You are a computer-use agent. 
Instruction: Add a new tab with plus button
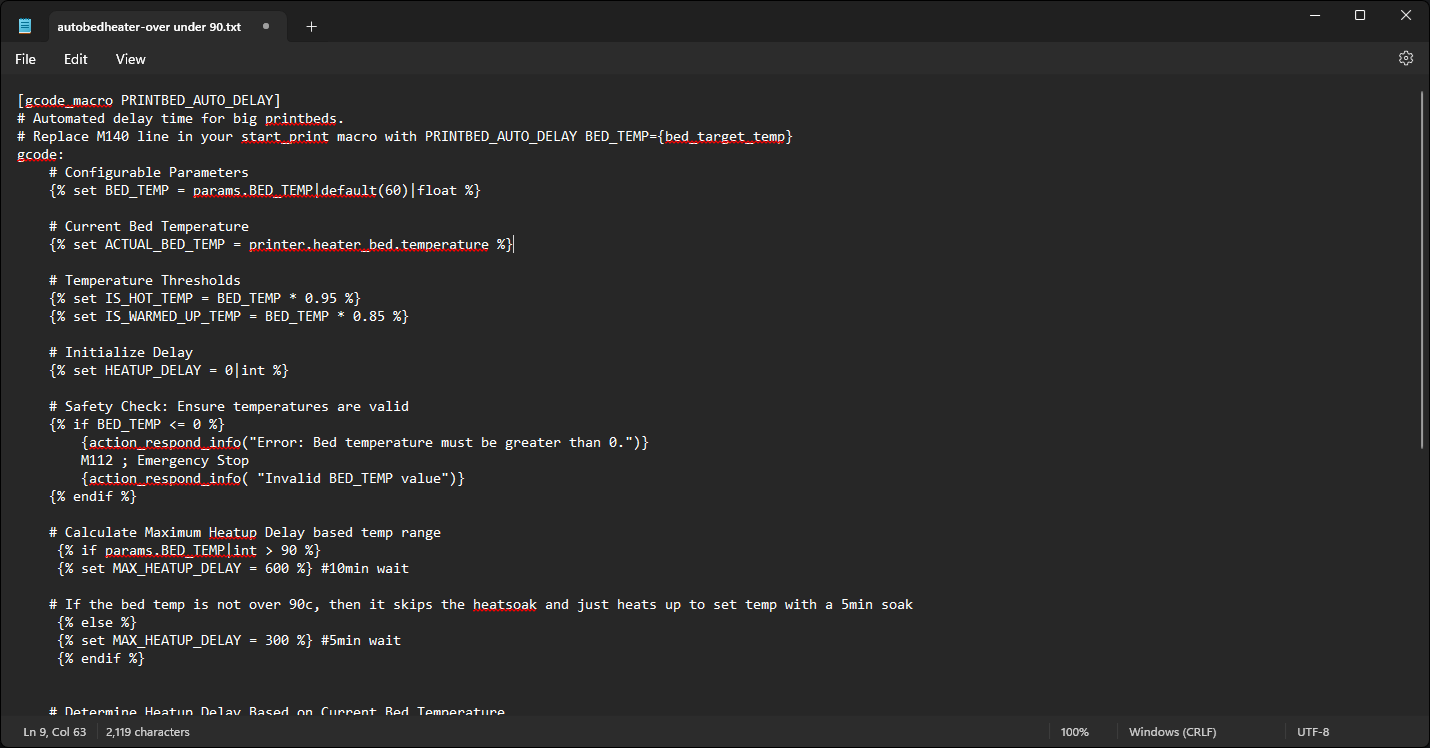(x=311, y=27)
